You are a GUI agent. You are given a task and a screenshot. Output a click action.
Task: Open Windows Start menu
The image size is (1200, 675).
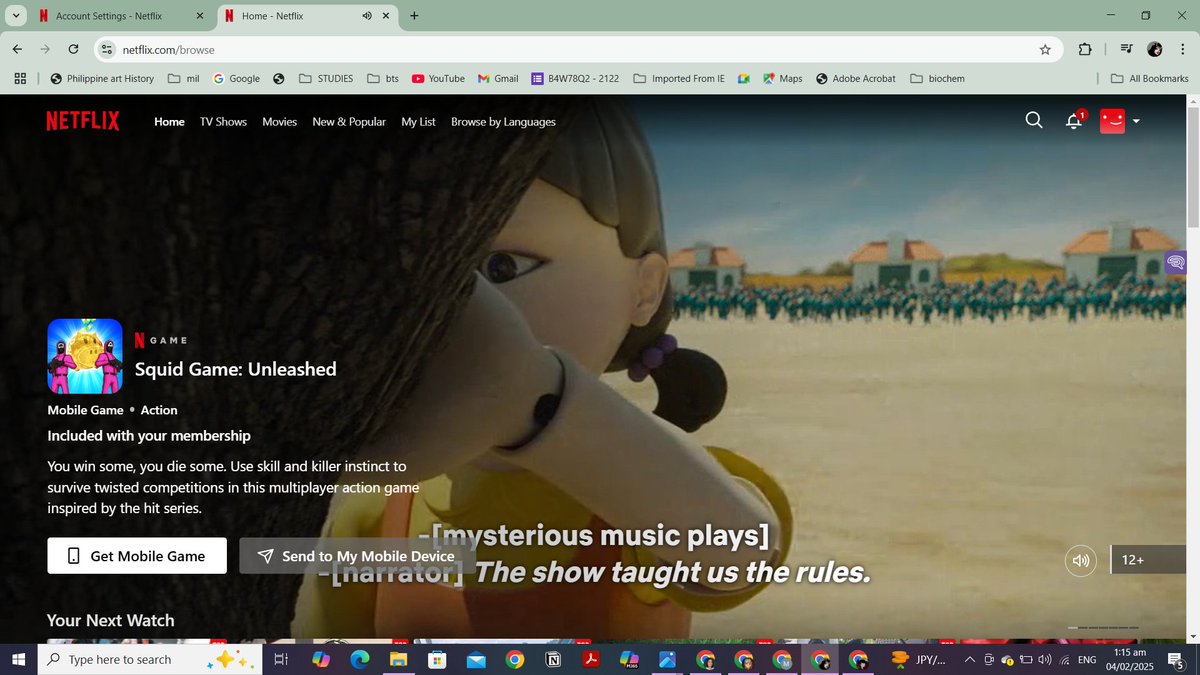[18, 659]
